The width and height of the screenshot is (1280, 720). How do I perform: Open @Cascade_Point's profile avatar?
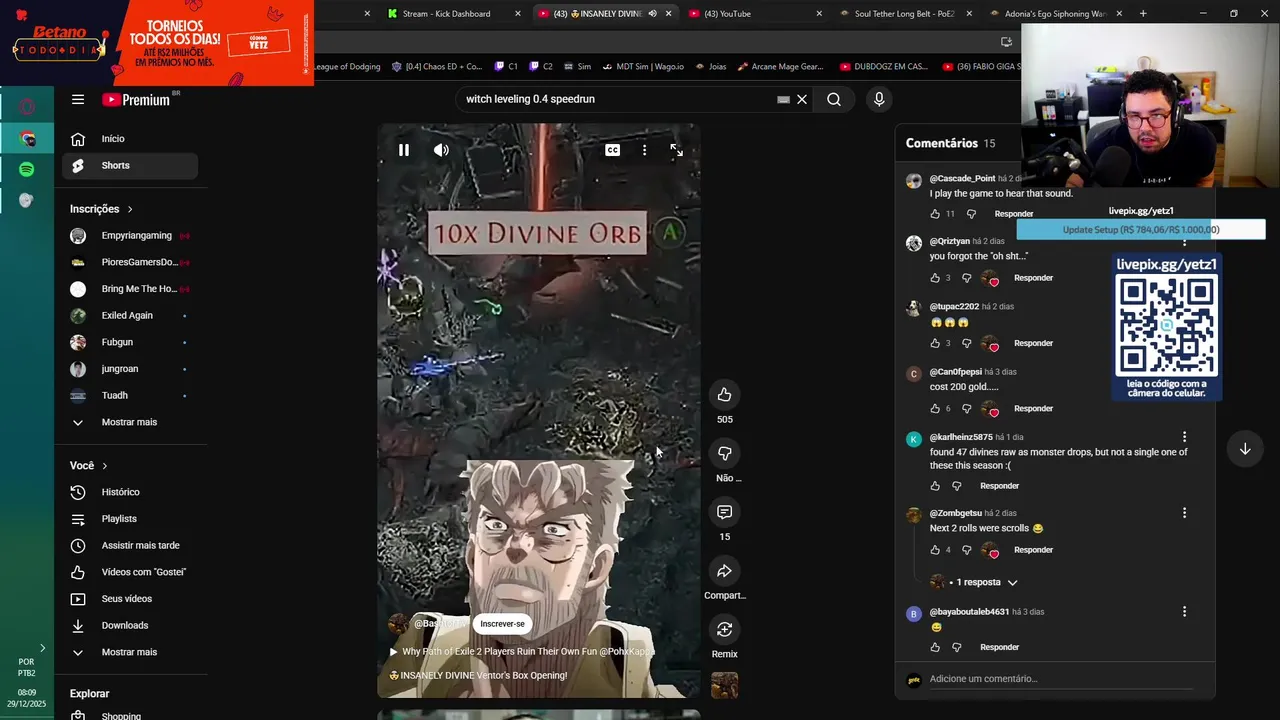pyautogui.click(x=914, y=182)
